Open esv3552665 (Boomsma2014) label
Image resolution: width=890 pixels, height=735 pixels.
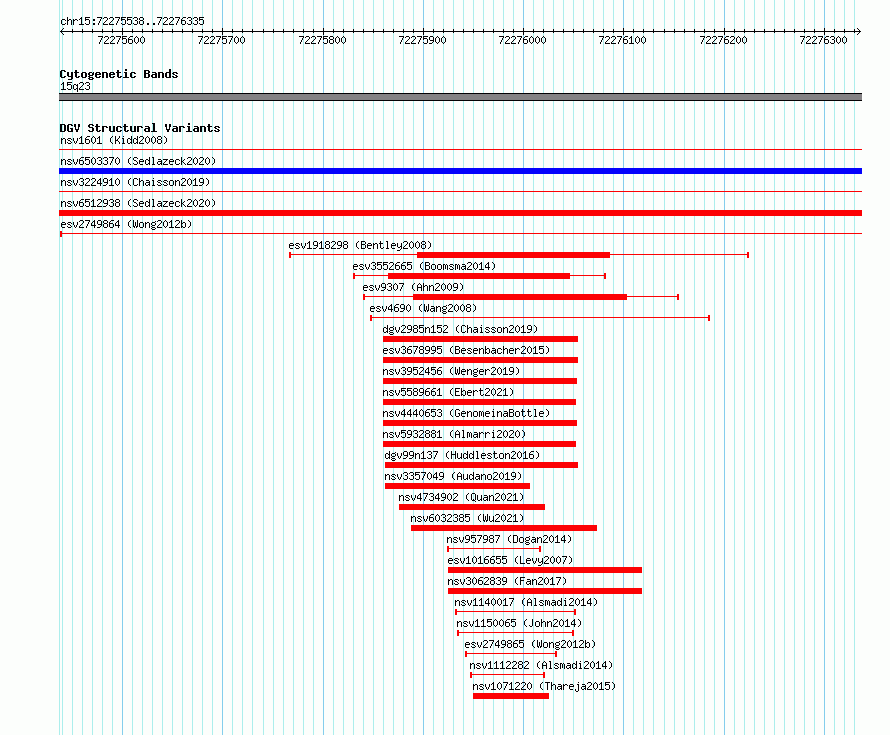click(424, 266)
